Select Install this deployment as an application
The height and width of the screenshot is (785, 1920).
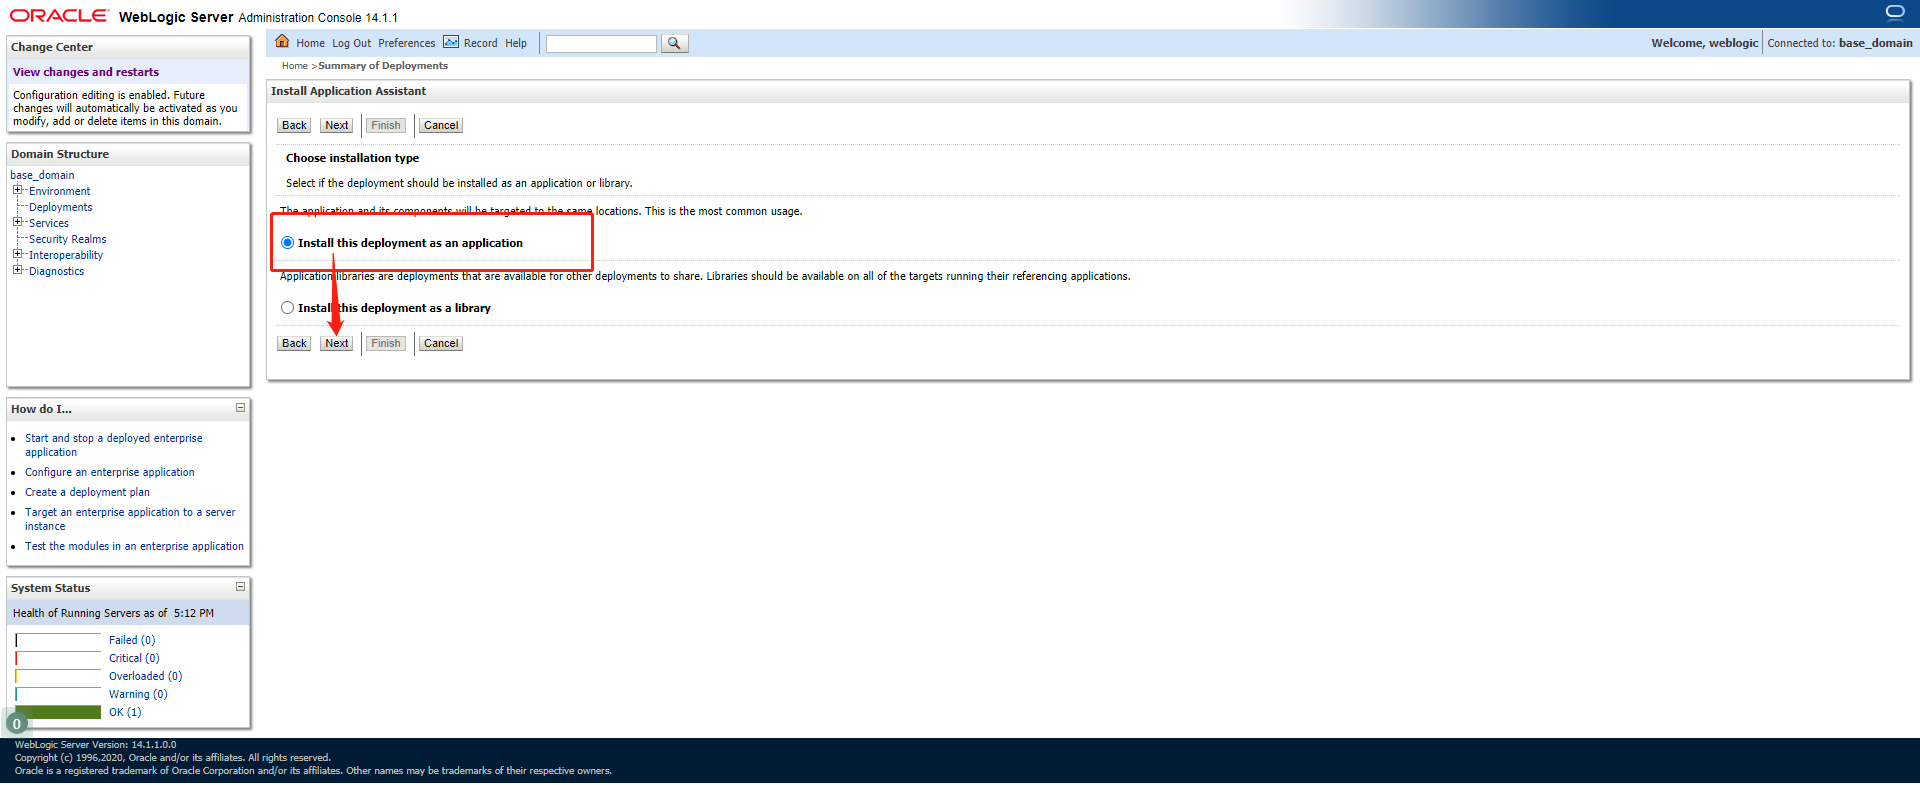pos(288,243)
